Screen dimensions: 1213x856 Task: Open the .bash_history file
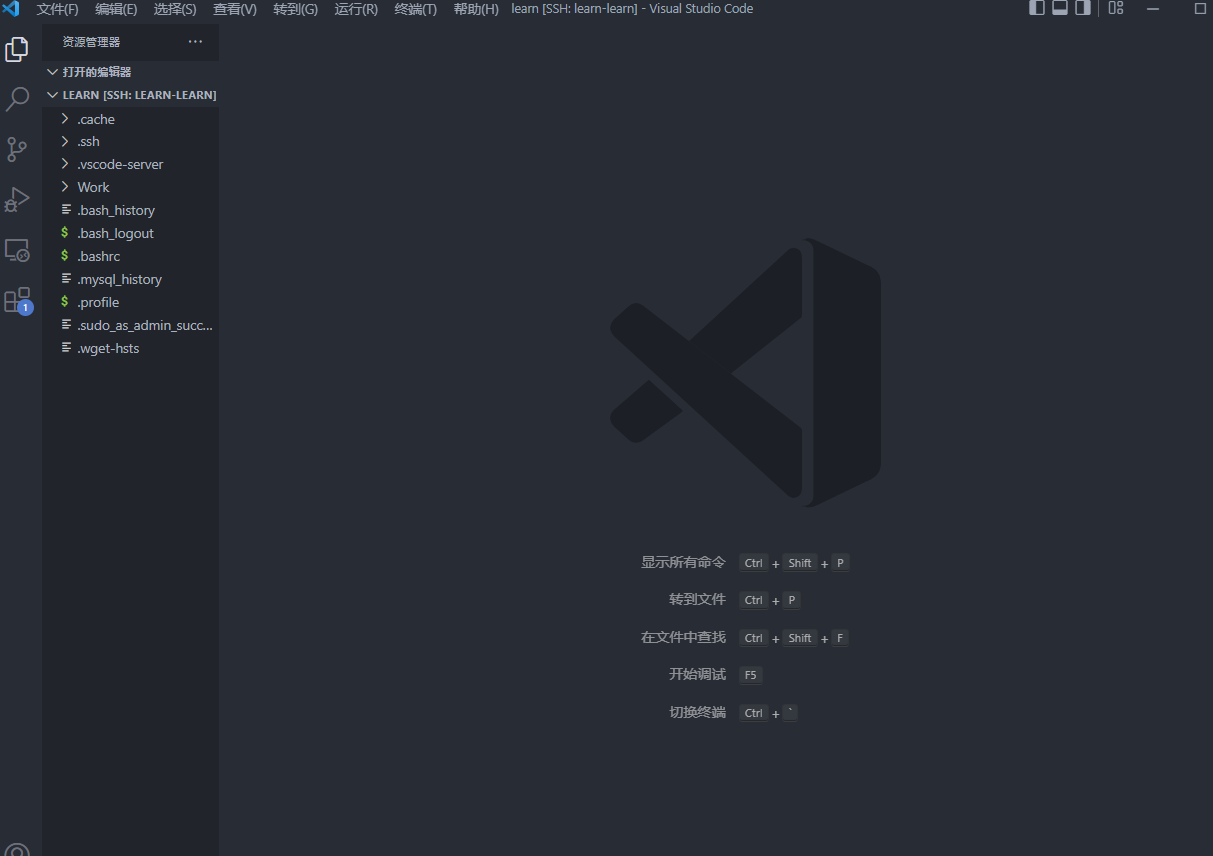click(130, 210)
